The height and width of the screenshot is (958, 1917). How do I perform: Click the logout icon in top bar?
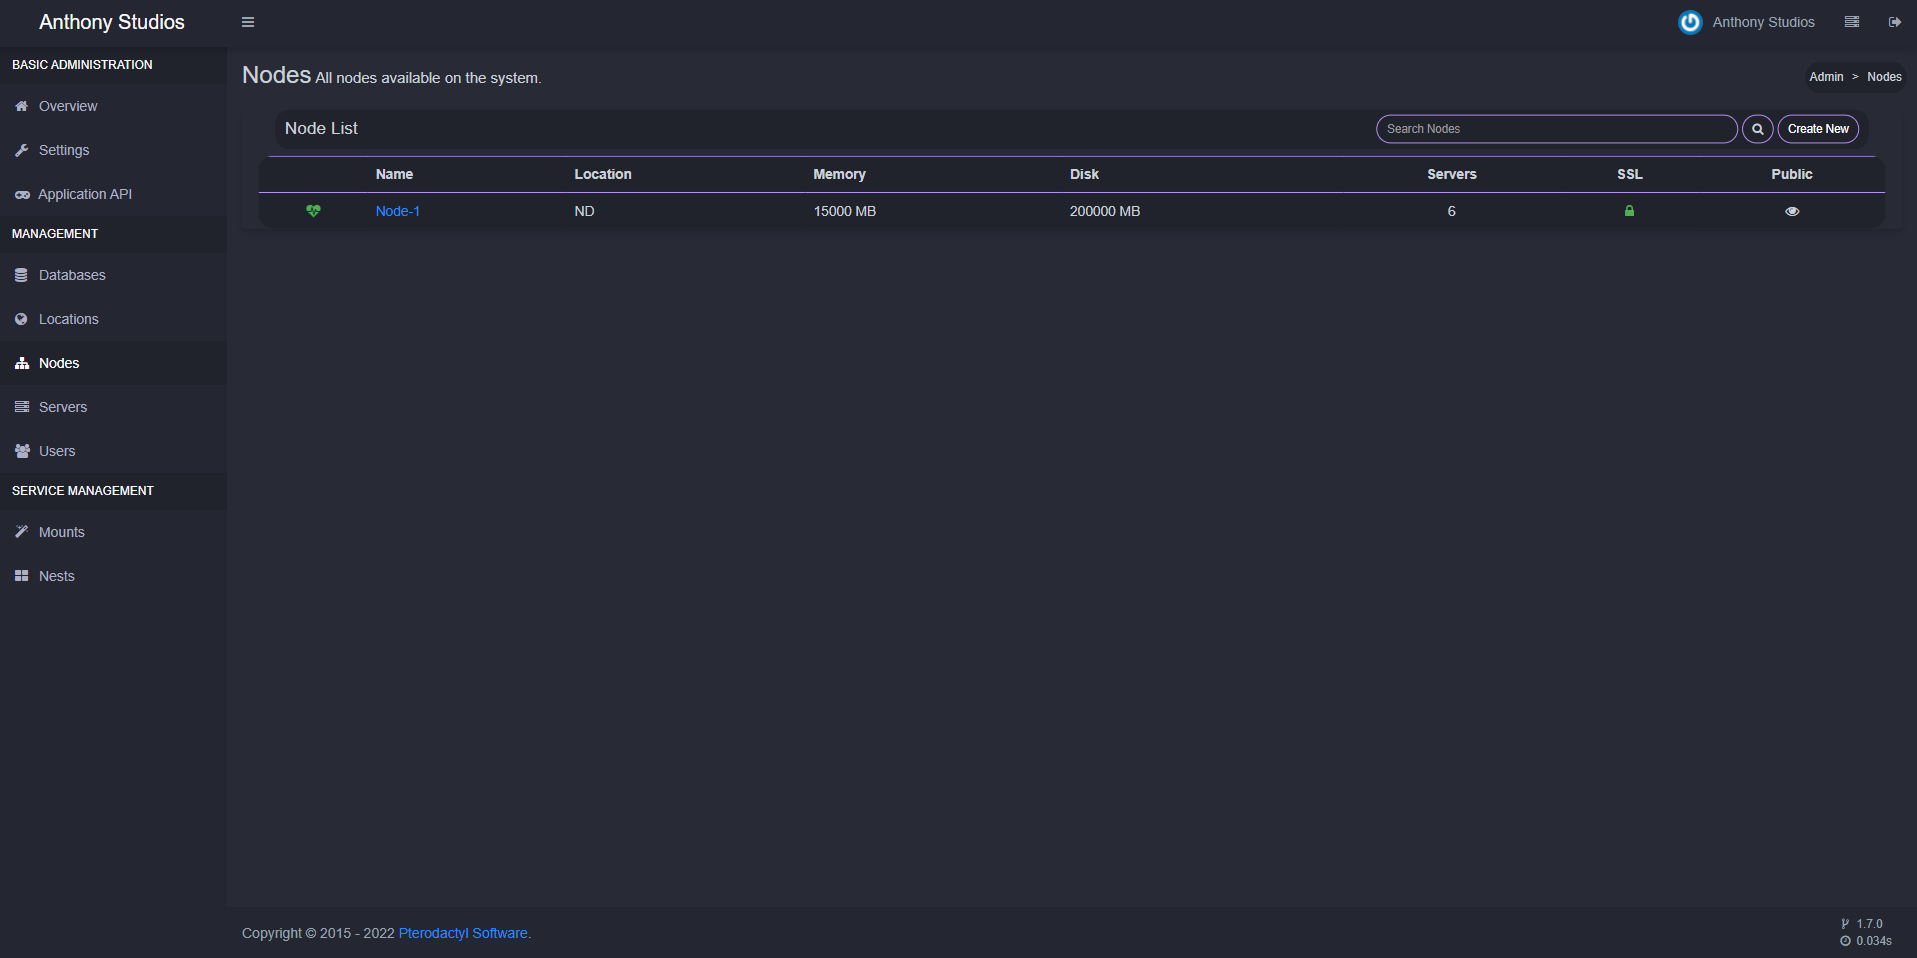click(x=1894, y=22)
